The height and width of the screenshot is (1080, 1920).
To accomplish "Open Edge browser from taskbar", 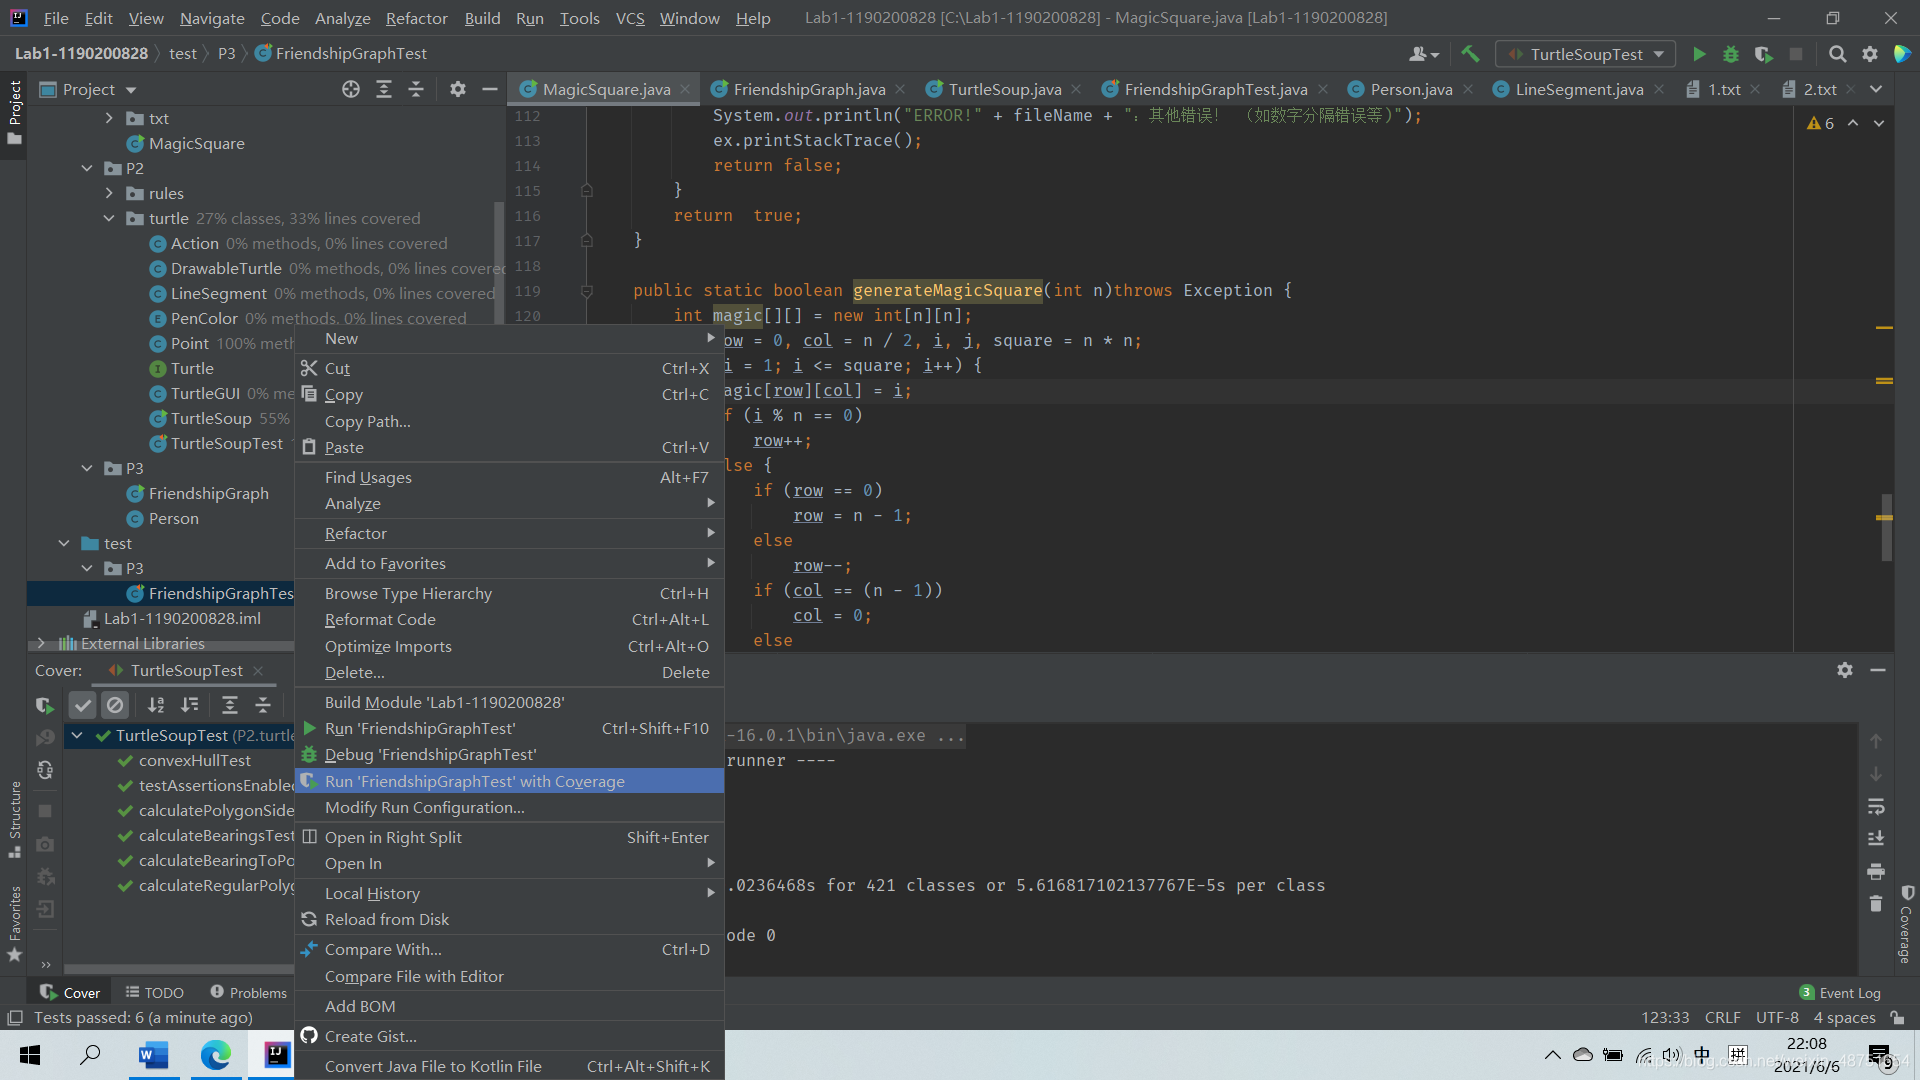I will click(x=215, y=1055).
